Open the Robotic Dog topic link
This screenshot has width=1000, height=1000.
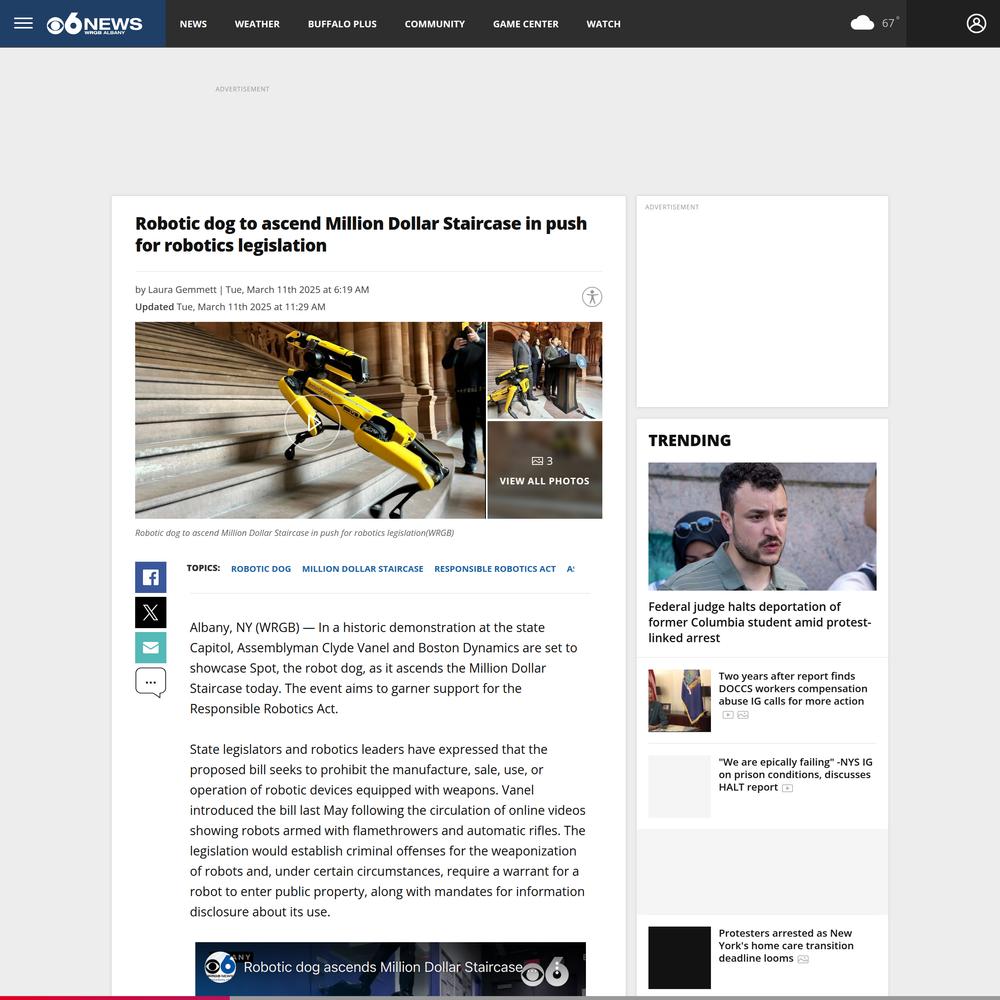click(261, 569)
